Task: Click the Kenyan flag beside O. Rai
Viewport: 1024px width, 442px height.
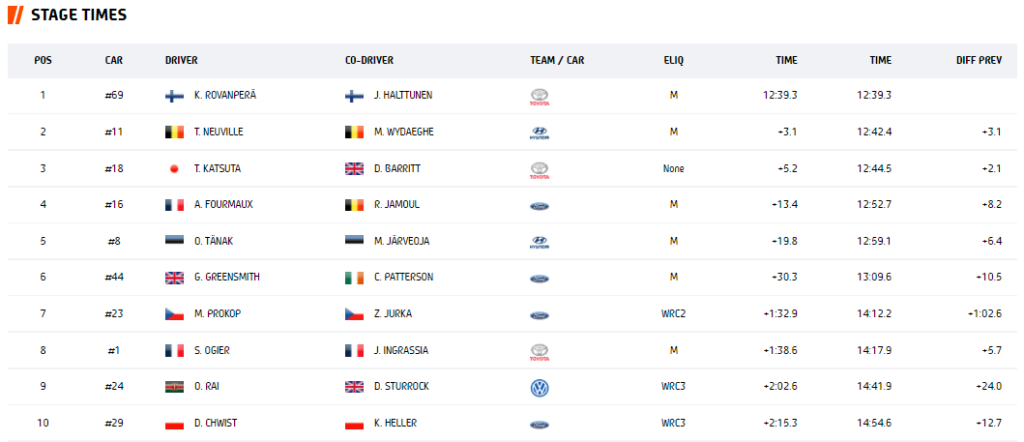Action: coord(174,387)
